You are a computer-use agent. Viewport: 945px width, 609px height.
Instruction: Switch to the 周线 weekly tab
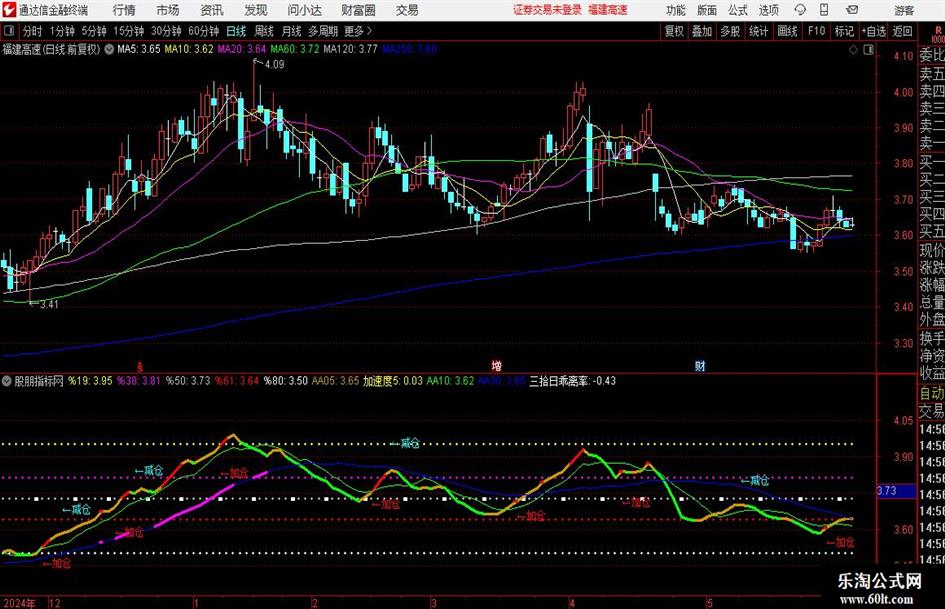point(263,31)
